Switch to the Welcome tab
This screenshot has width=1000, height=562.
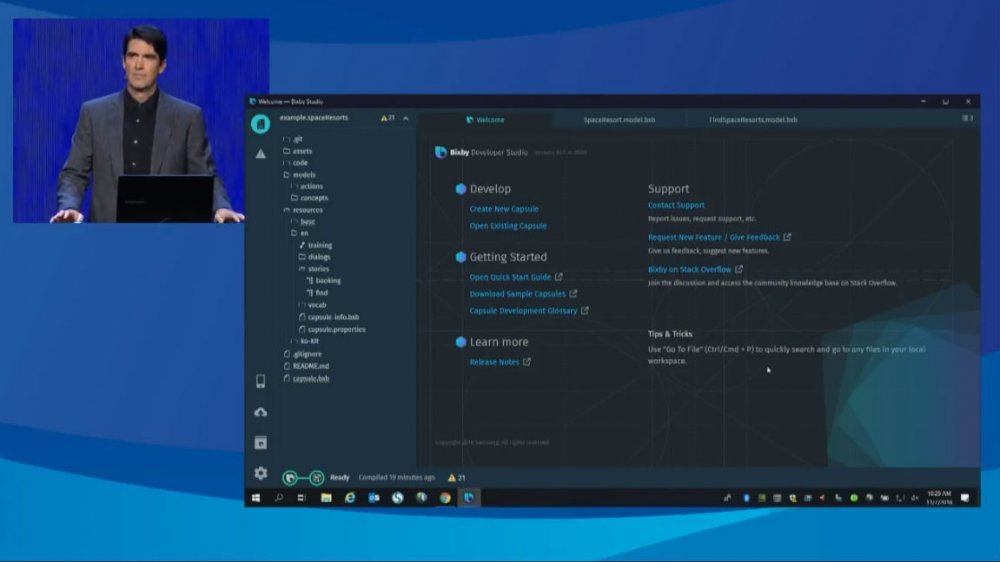click(485, 119)
